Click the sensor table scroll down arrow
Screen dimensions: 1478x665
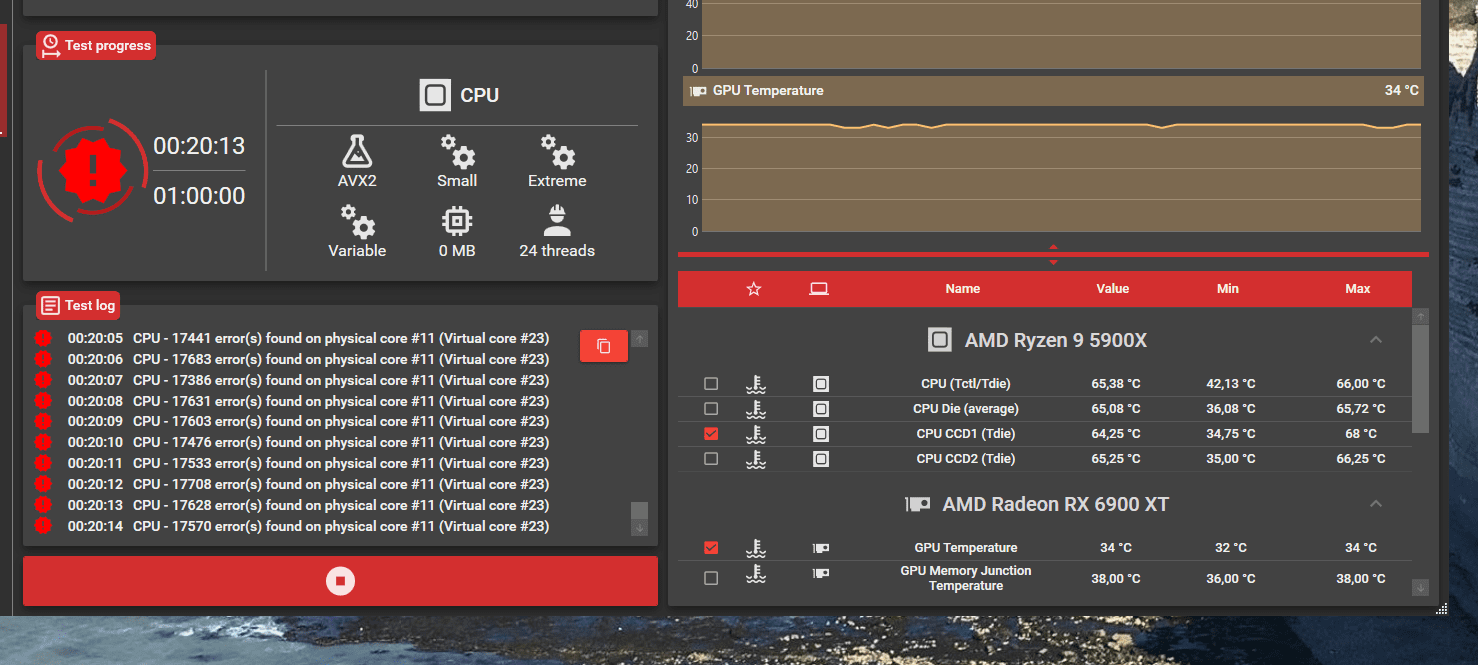(x=1420, y=588)
